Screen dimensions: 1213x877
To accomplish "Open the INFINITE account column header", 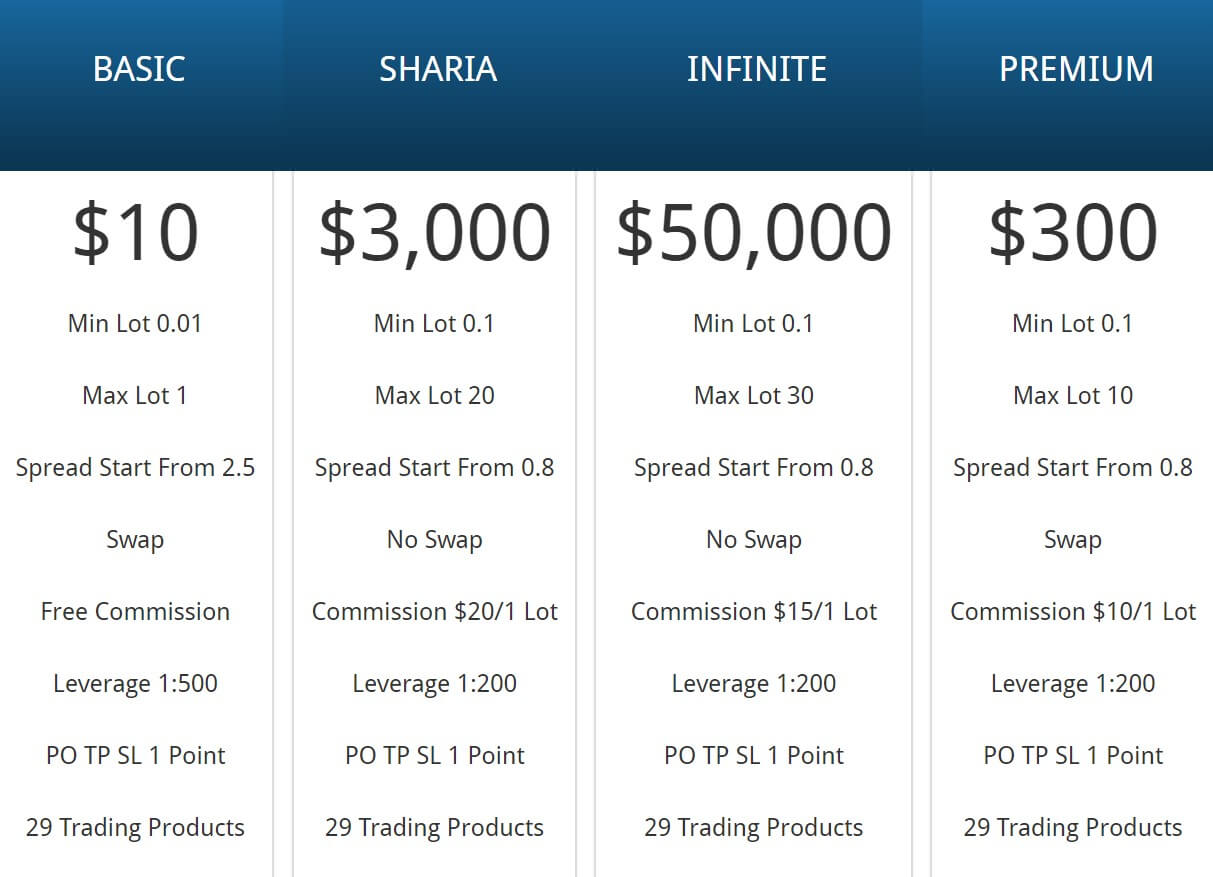I will click(756, 69).
